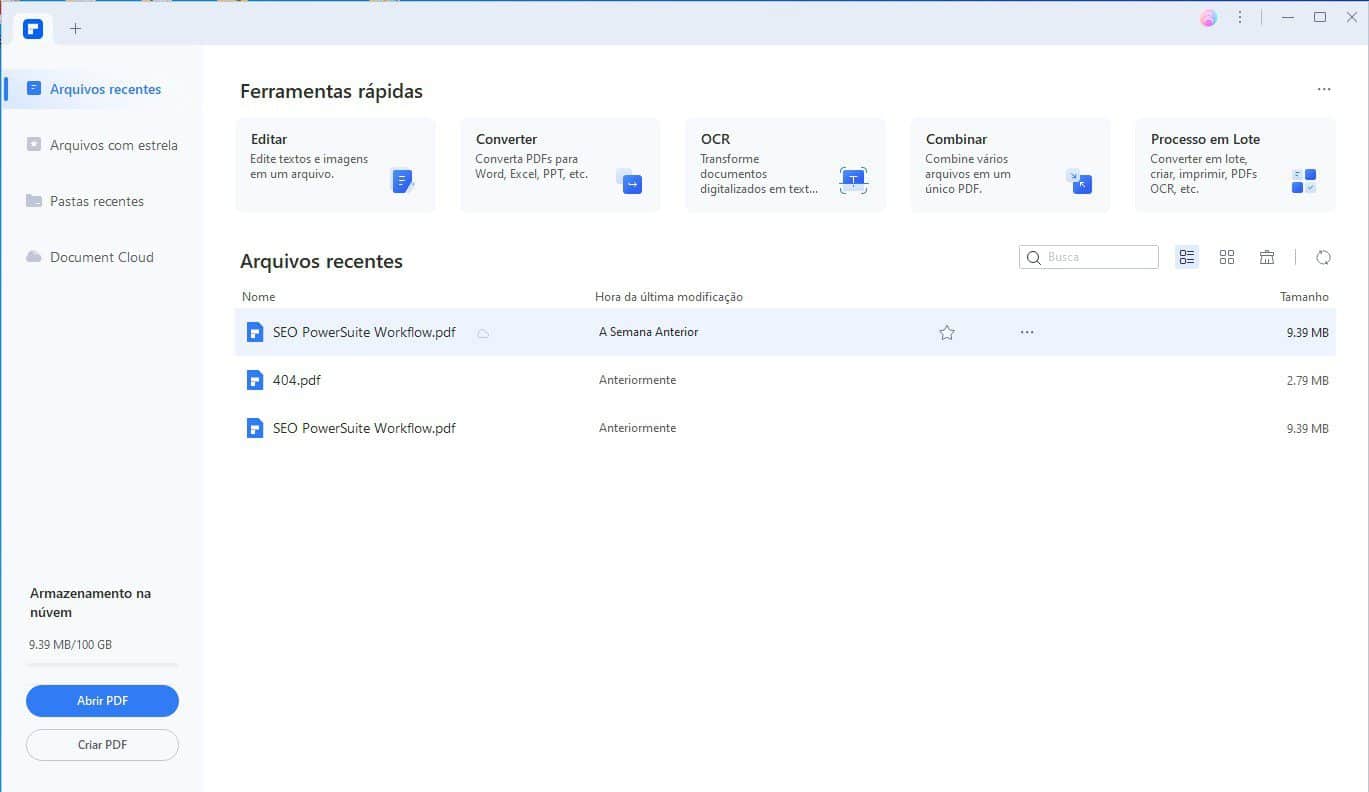Open more options for Ferramentas rápidas

[1324, 90]
